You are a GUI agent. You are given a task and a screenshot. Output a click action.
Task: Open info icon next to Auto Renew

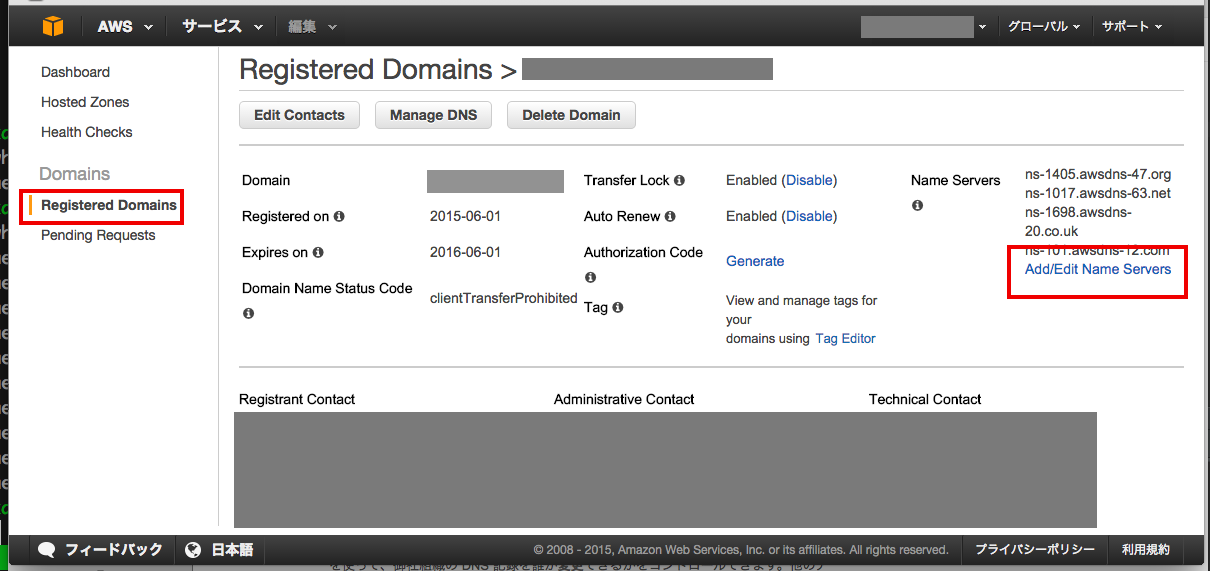coord(670,216)
